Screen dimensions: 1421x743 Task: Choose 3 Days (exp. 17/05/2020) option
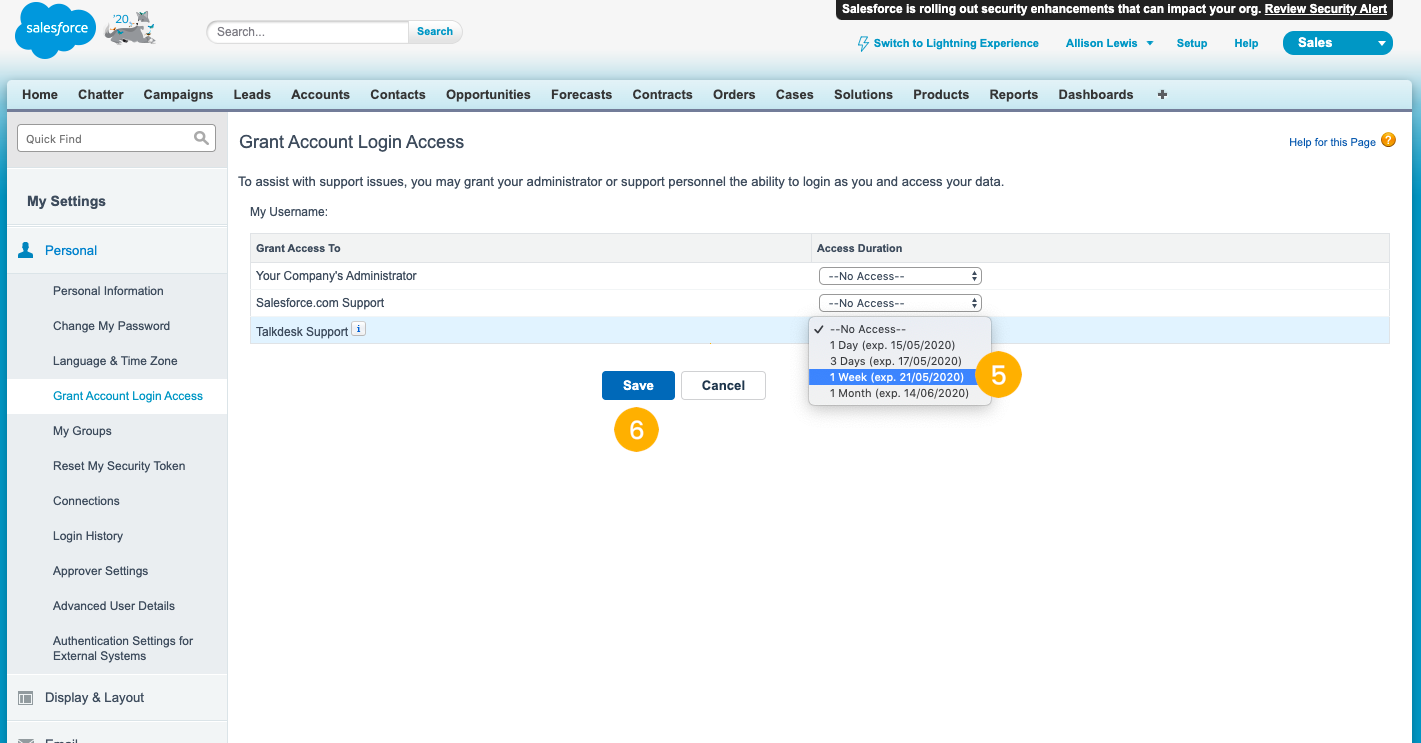(x=900, y=361)
